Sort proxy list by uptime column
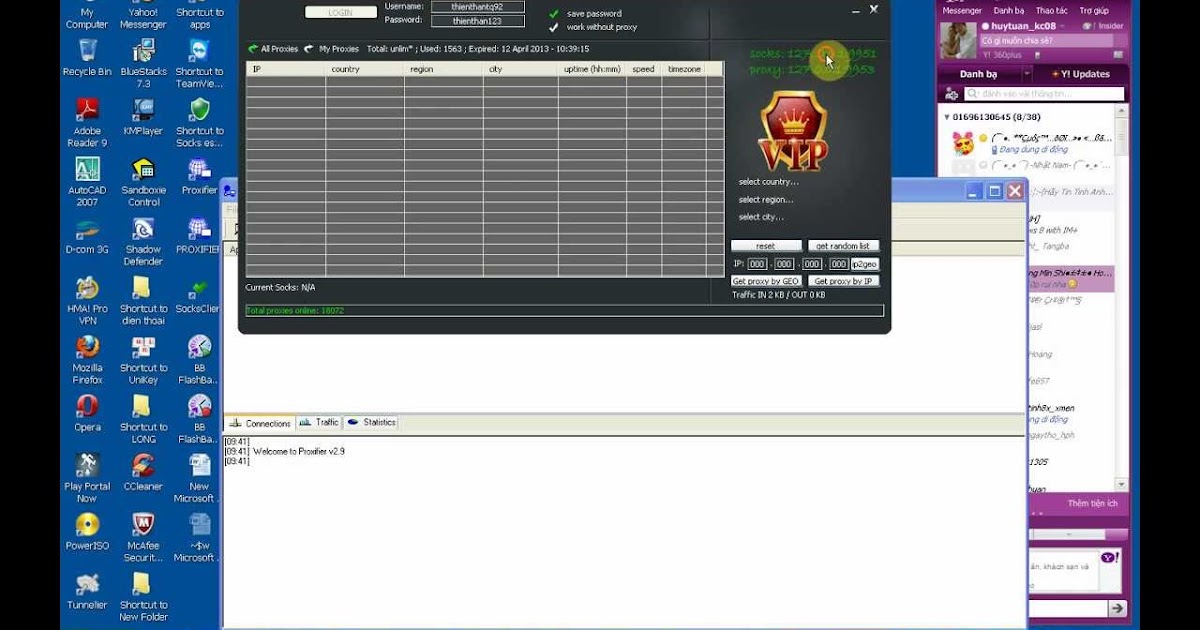This screenshot has width=1200, height=630. (x=592, y=69)
